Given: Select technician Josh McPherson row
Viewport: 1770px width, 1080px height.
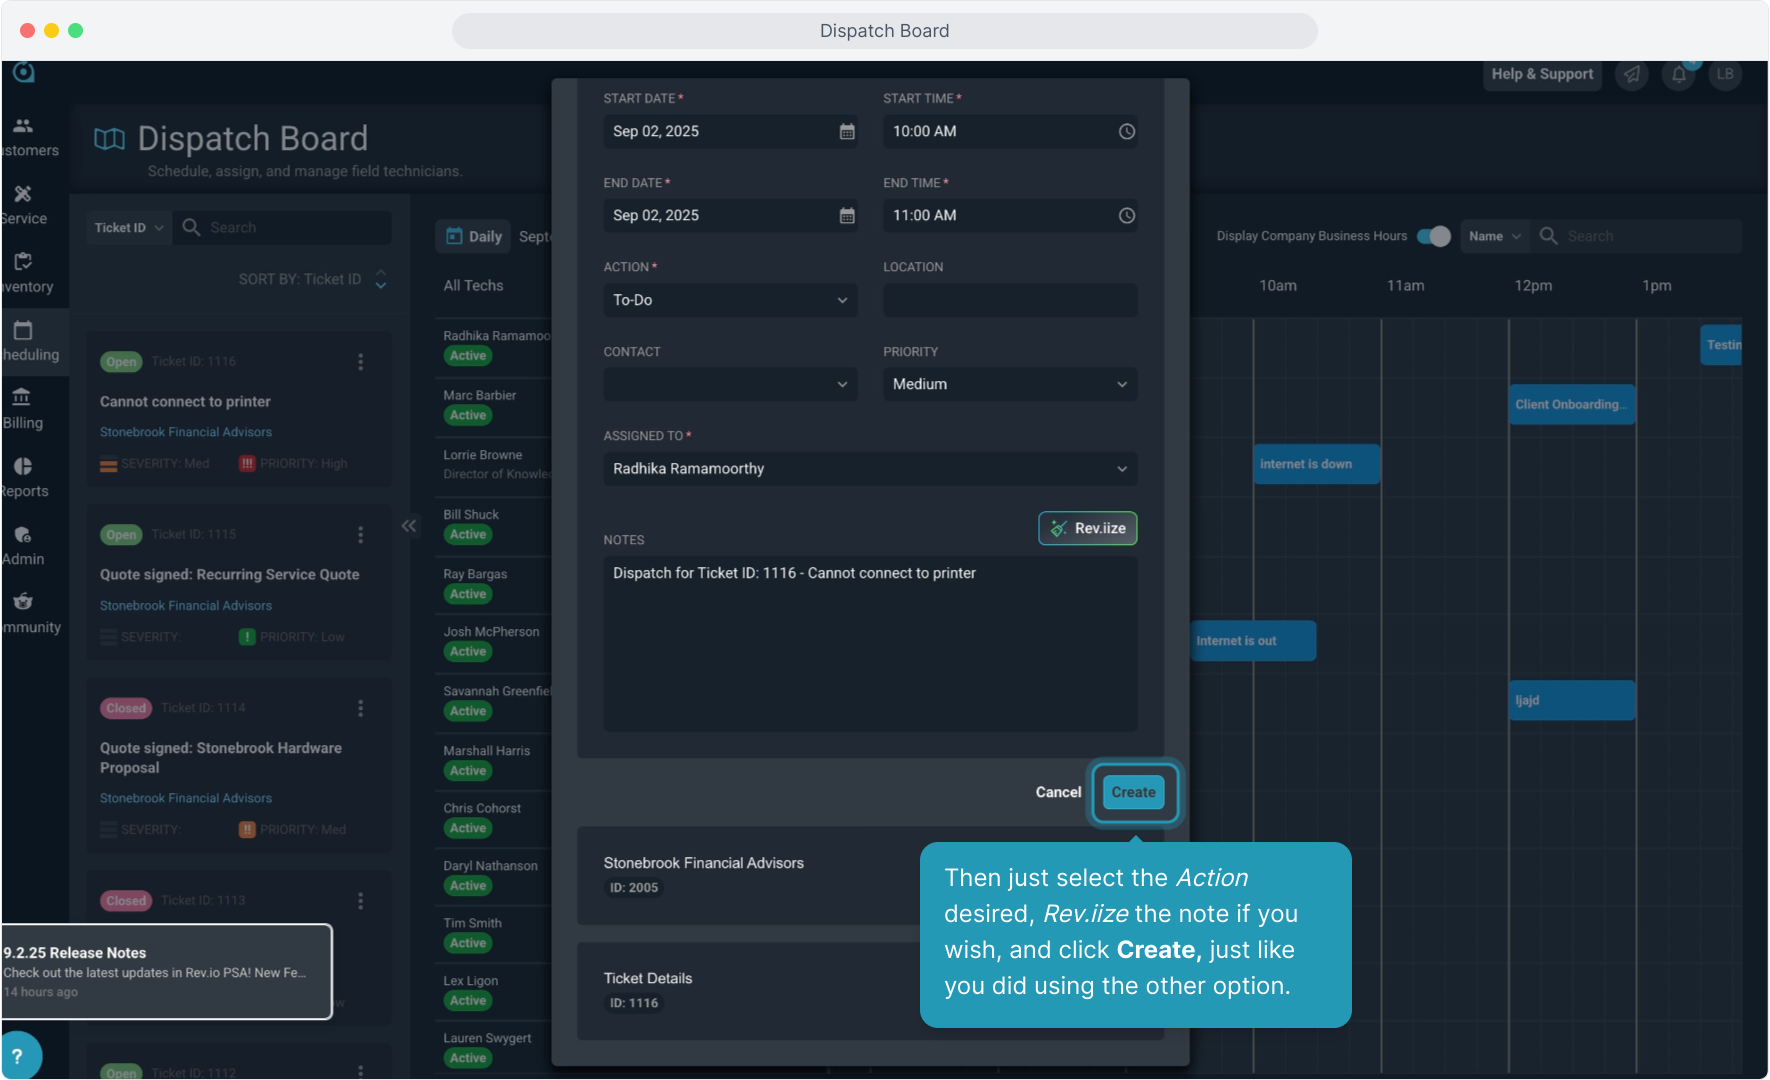Looking at the screenshot, I should coord(494,642).
